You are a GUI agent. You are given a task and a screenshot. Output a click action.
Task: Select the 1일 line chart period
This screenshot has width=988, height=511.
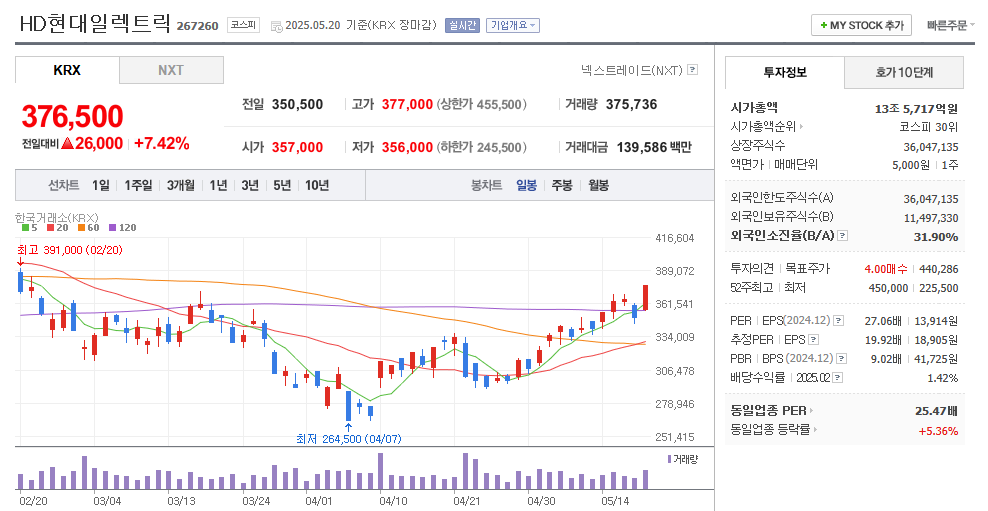(100, 185)
